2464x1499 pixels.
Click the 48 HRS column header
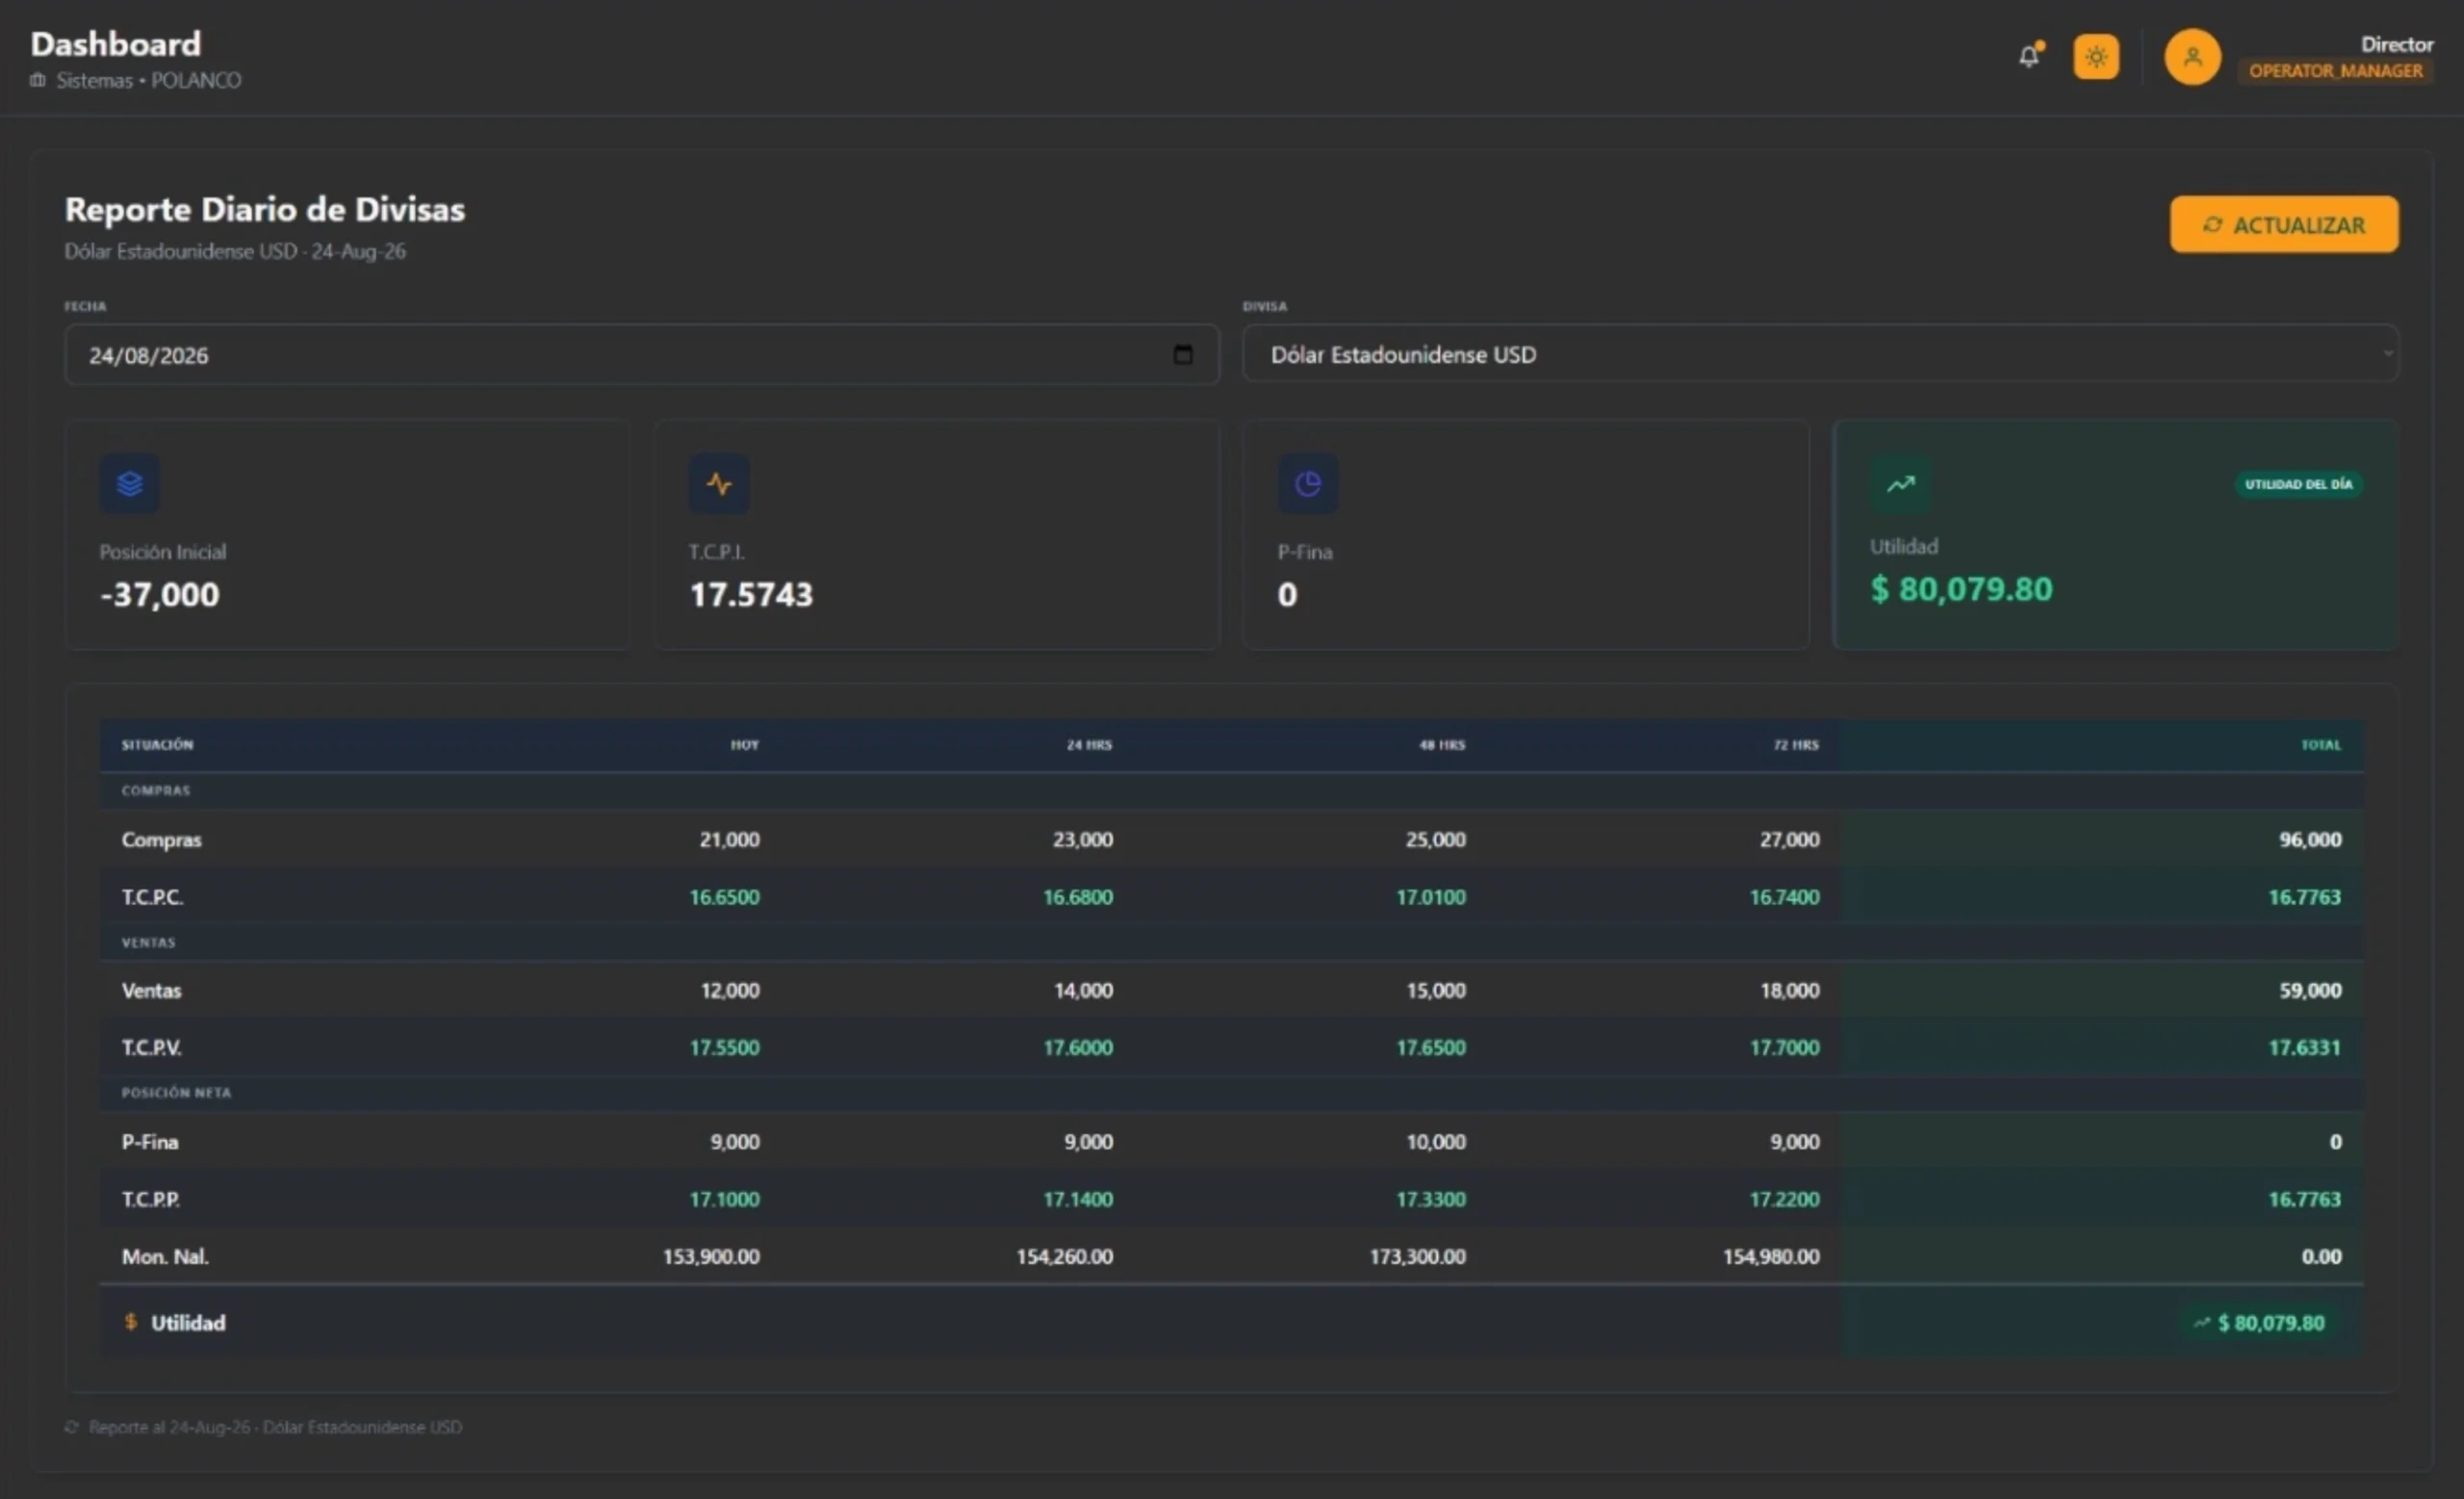[1442, 745]
